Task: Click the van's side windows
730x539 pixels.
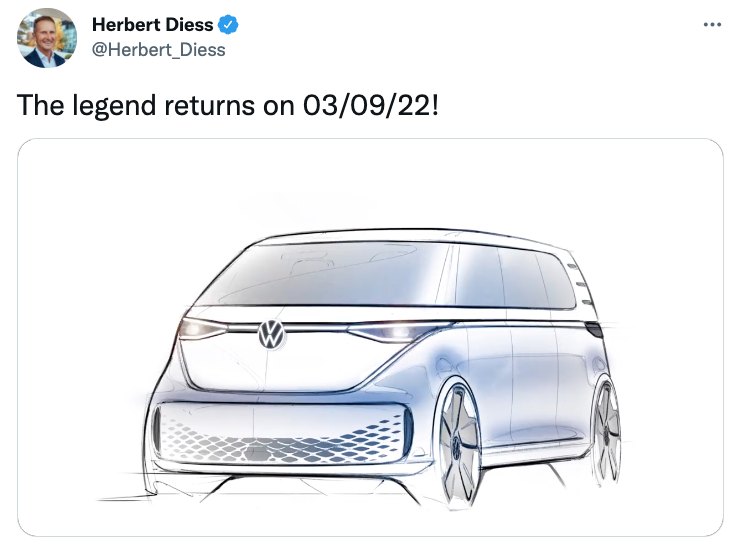Action: pos(512,277)
